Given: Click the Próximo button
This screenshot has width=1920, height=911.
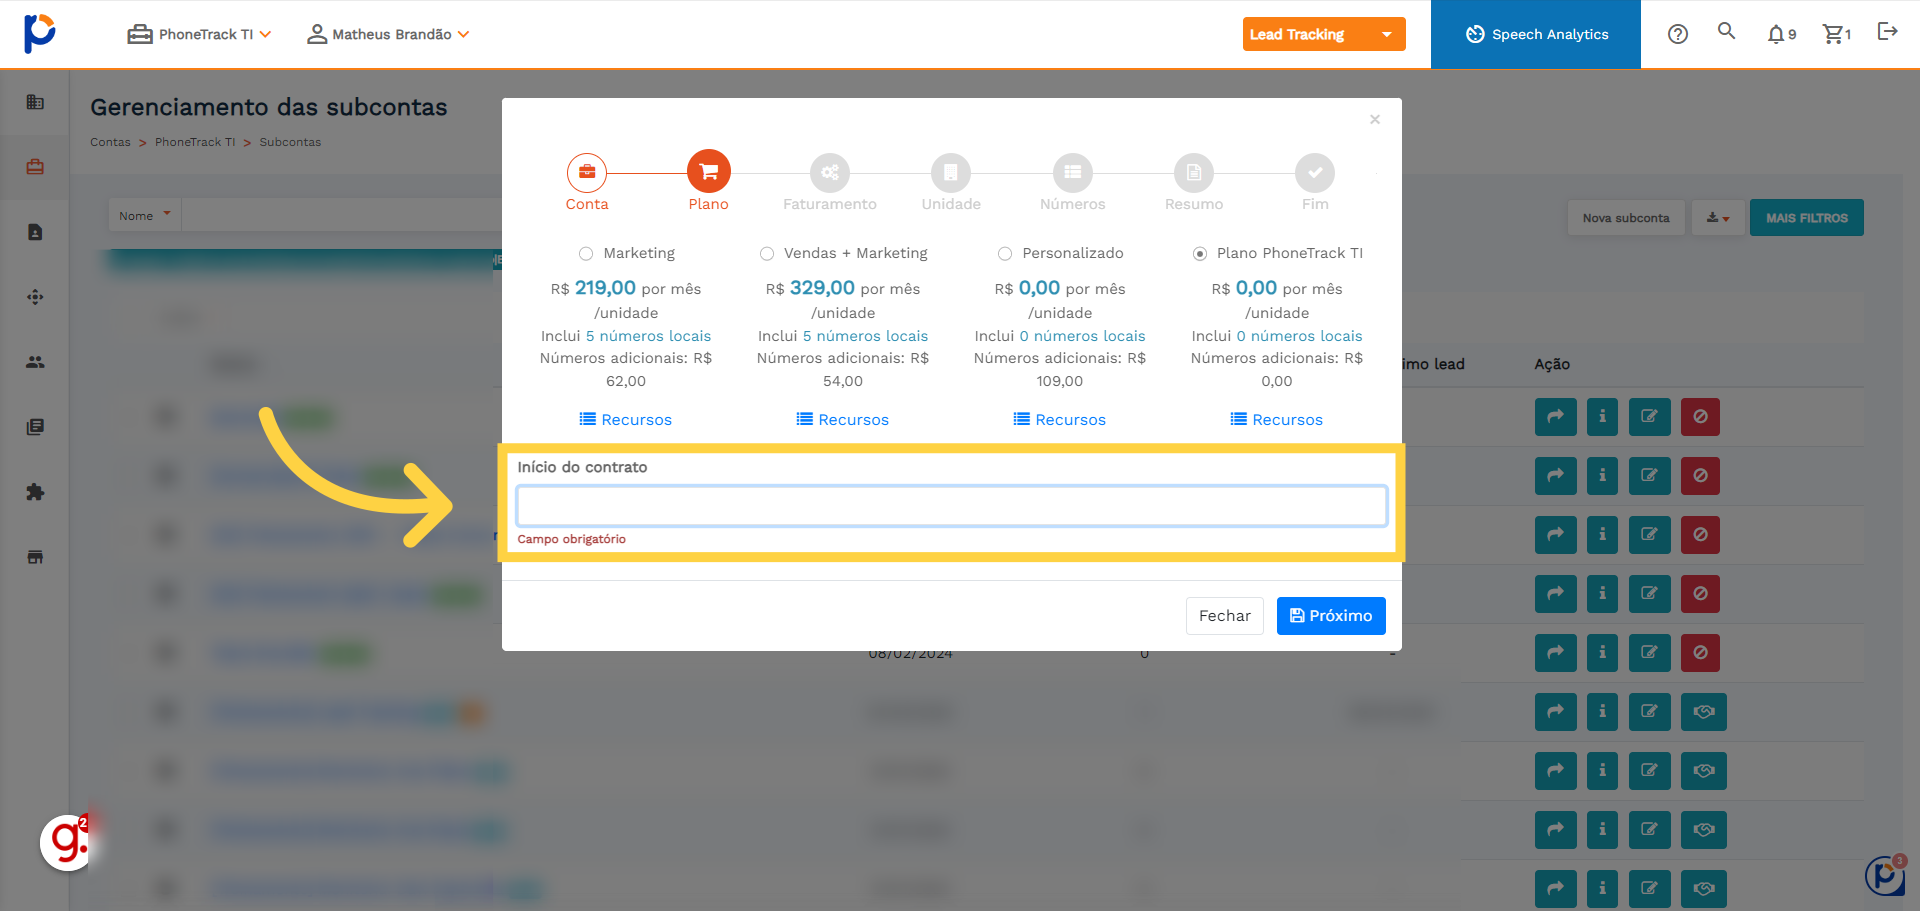Looking at the screenshot, I should point(1331,616).
